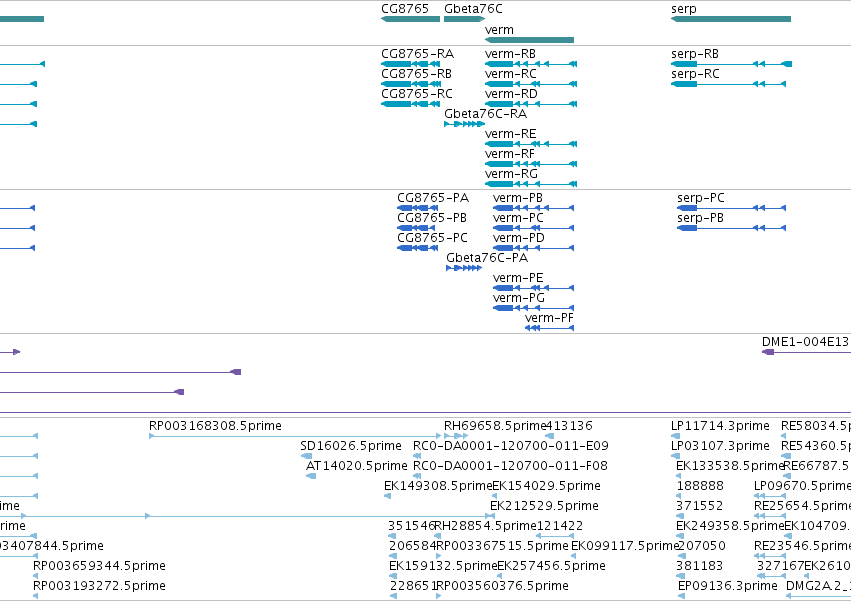Select EST label RP003560376.5prime
The width and height of the screenshot is (851, 601).
click(x=503, y=586)
